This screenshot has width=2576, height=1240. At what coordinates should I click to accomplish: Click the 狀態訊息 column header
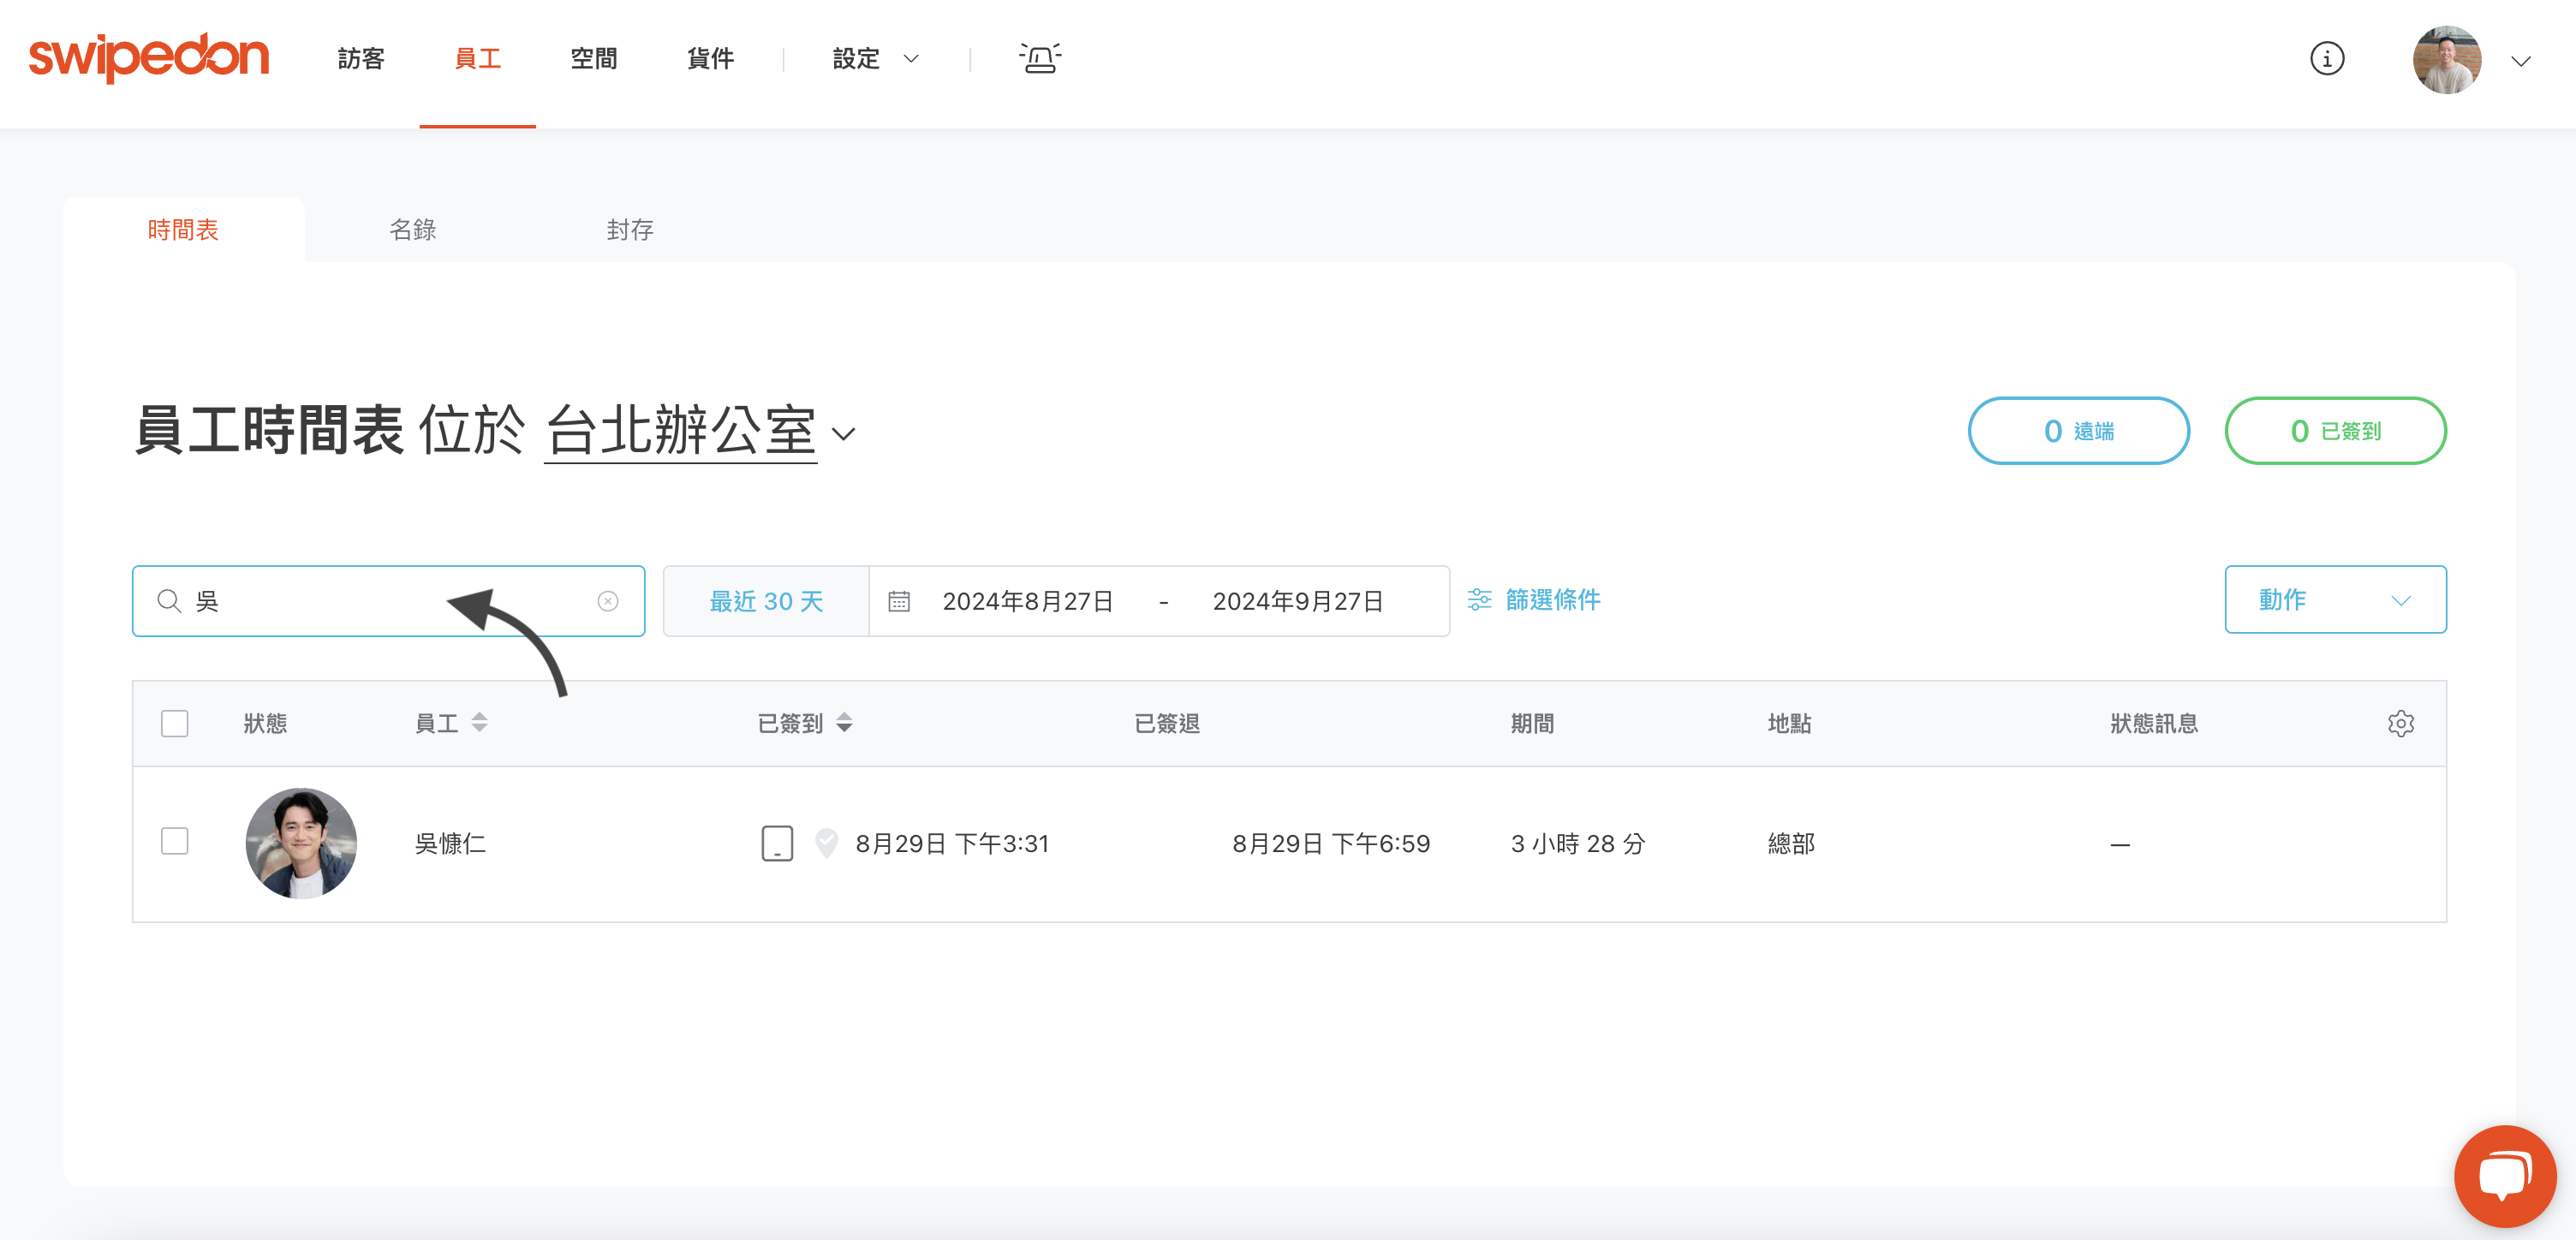[x=2154, y=723]
